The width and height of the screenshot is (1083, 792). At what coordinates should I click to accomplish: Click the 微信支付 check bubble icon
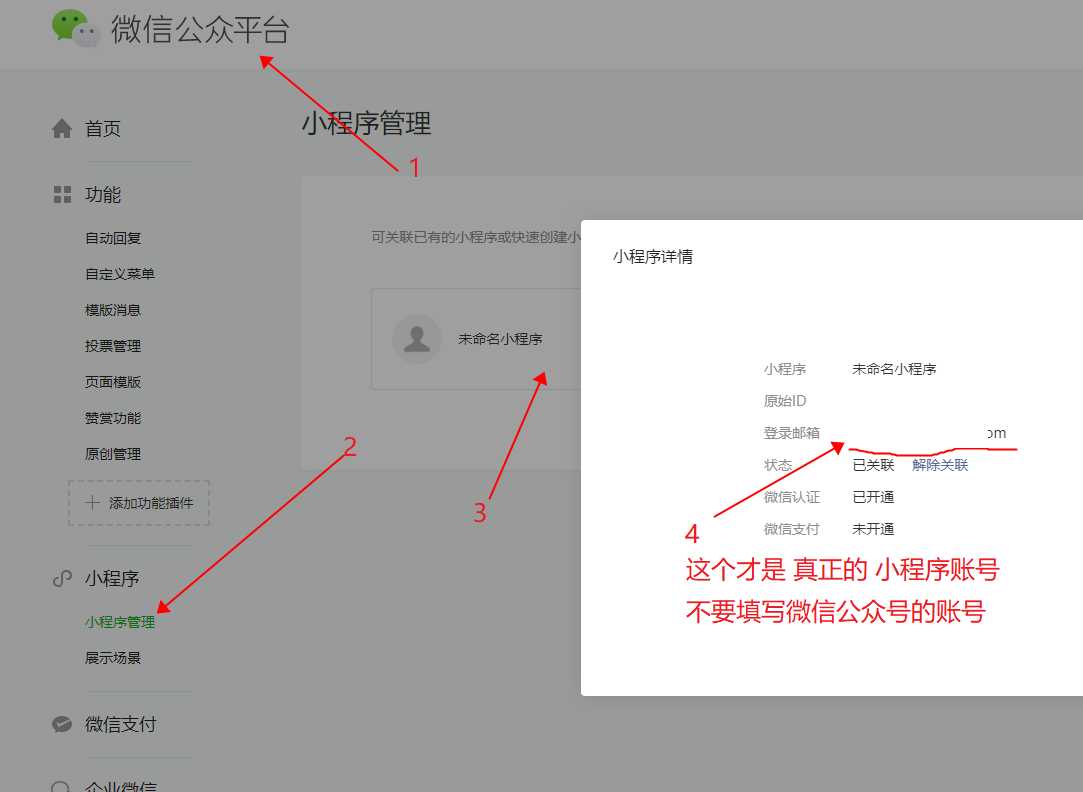(62, 724)
